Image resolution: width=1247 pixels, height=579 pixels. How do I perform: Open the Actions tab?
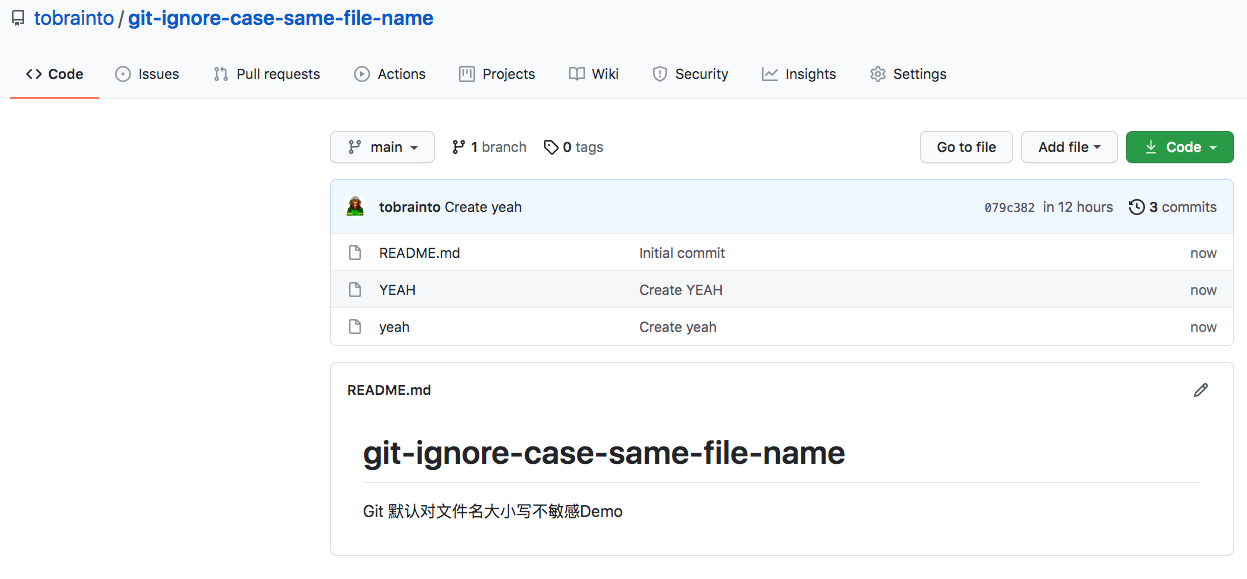[390, 74]
